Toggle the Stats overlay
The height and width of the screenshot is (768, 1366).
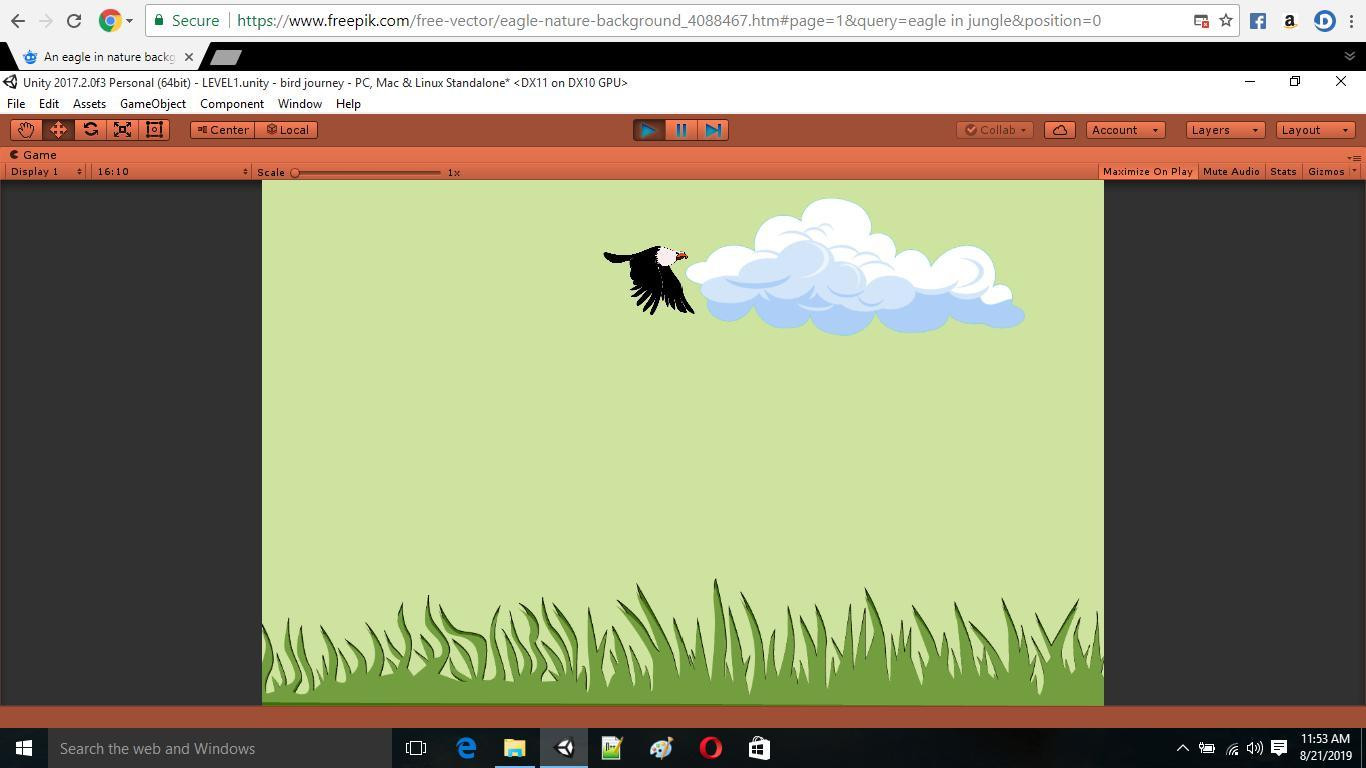click(1282, 172)
